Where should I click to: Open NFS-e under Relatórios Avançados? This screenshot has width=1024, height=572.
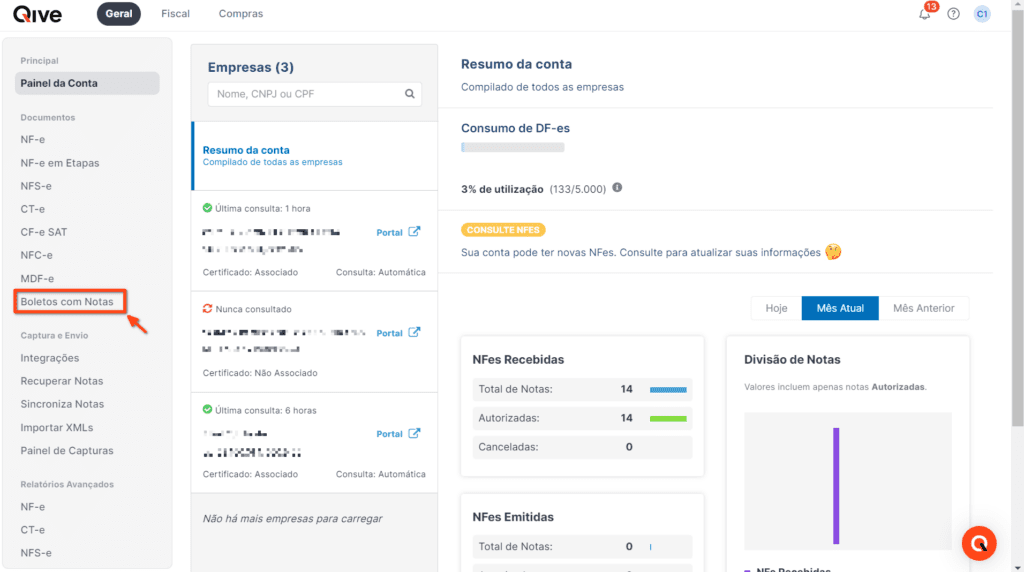point(36,553)
